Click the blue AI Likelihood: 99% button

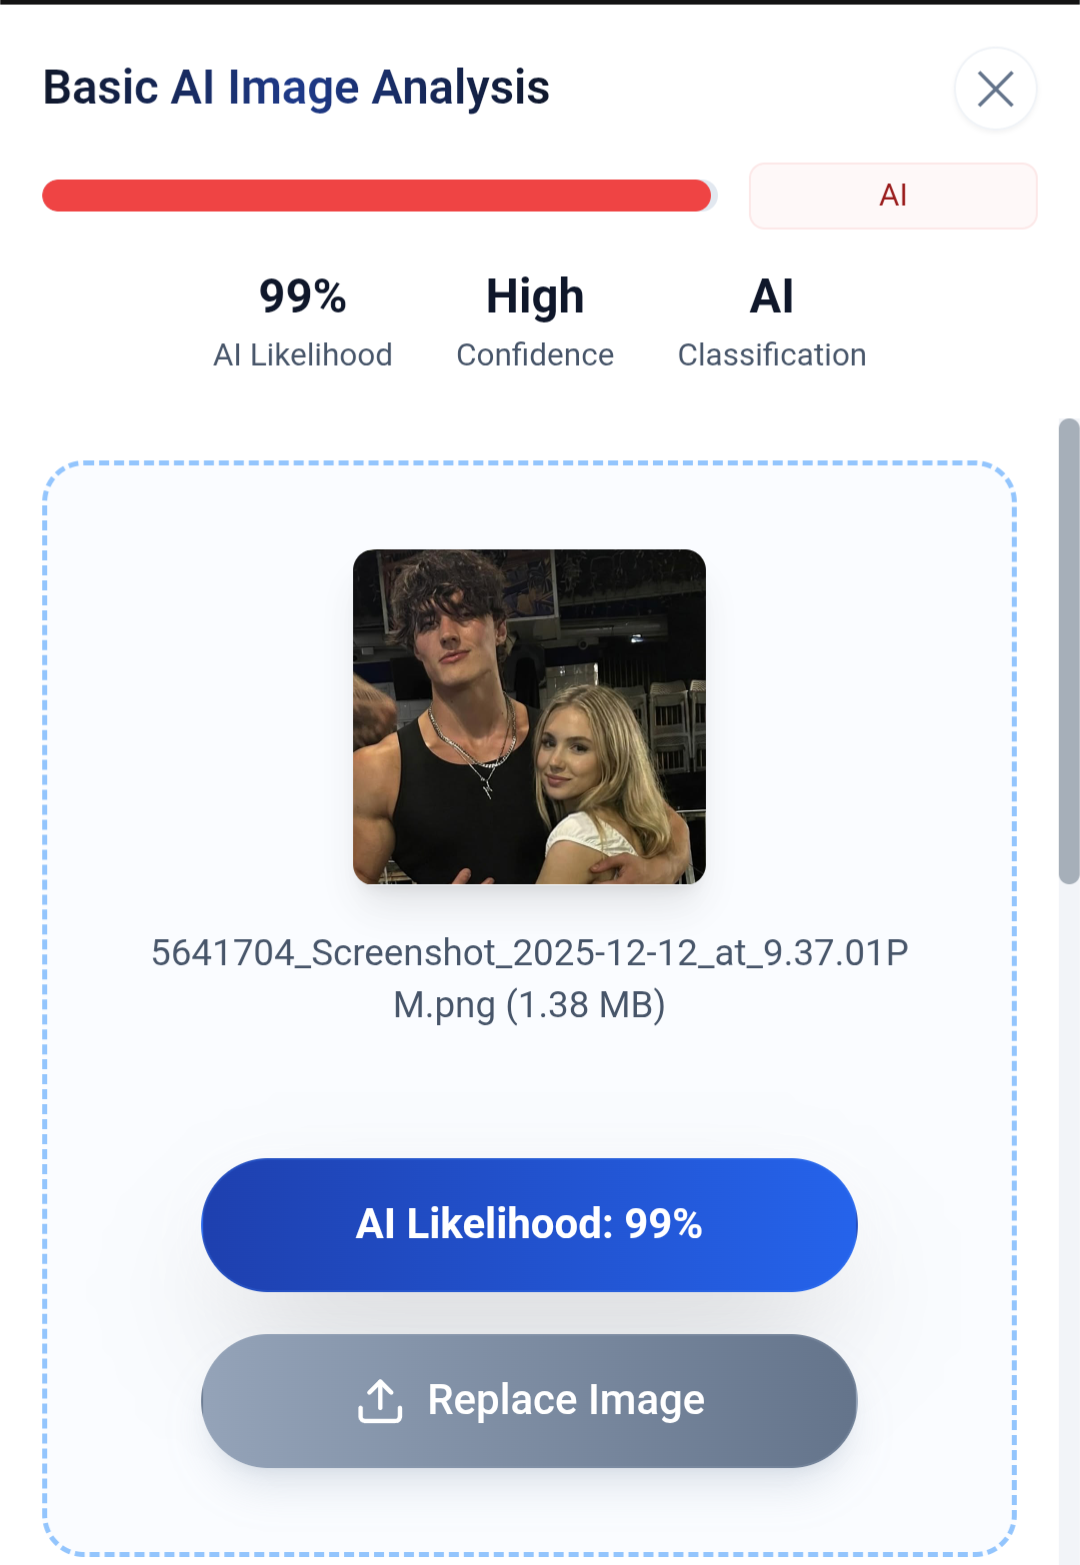(529, 1224)
